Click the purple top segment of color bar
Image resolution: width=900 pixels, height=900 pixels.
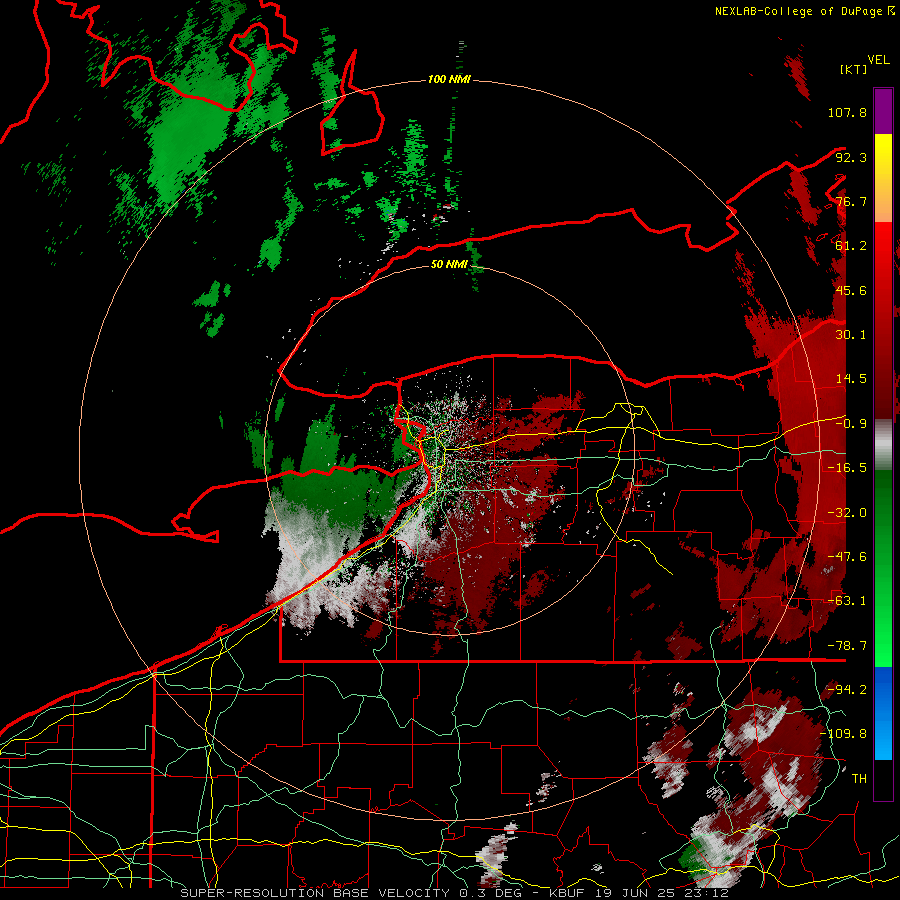883,111
